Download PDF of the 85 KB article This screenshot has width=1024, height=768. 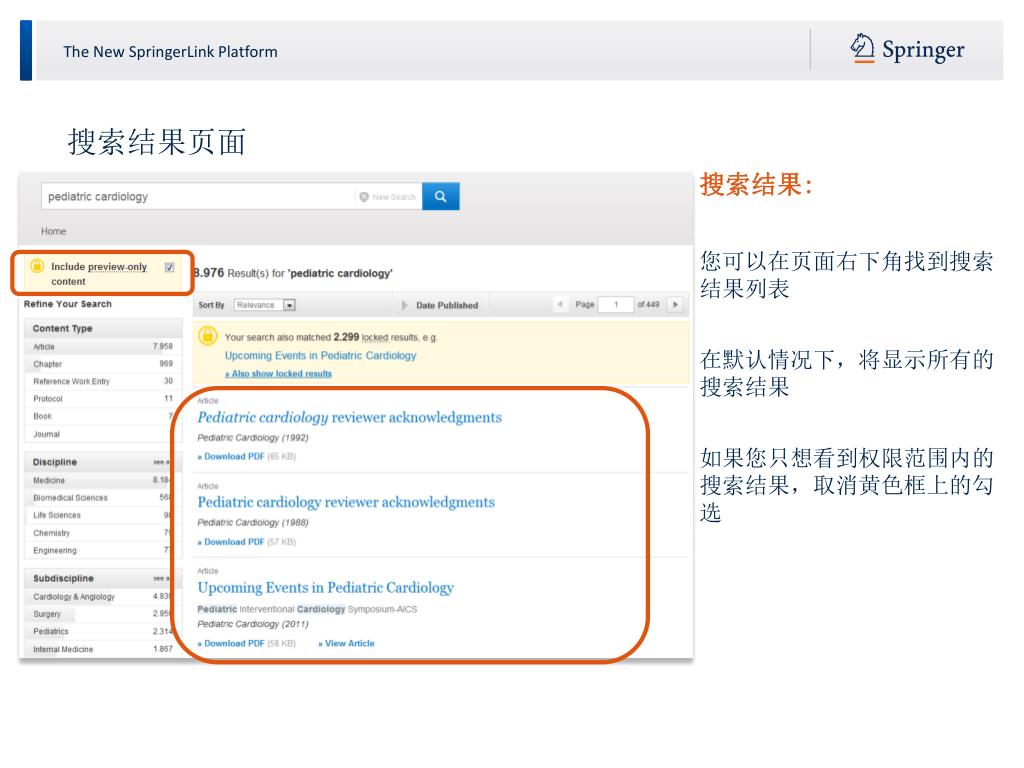coord(231,456)
